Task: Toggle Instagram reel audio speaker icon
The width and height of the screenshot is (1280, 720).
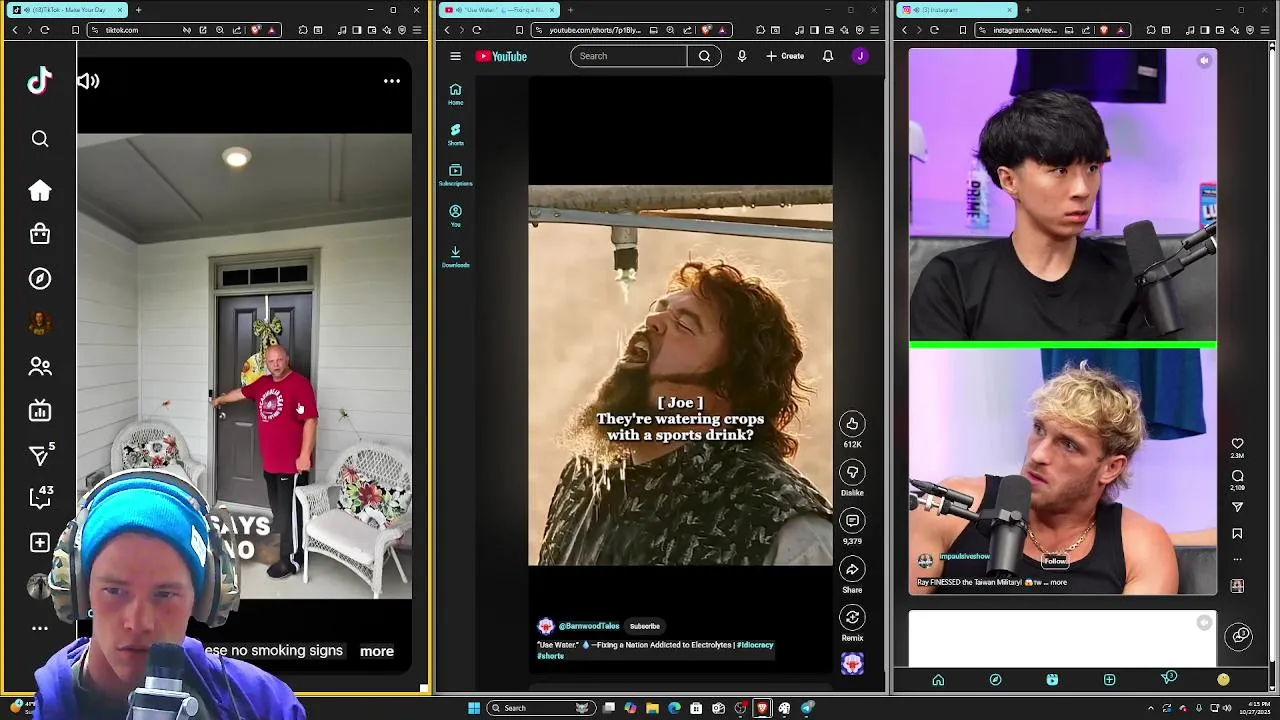Action: (1204, 61)
